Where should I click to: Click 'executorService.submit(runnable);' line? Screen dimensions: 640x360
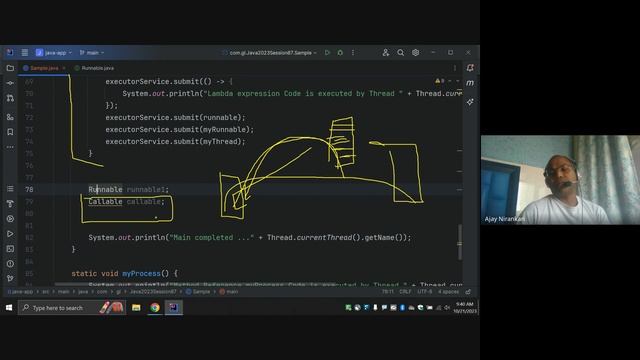175,118
